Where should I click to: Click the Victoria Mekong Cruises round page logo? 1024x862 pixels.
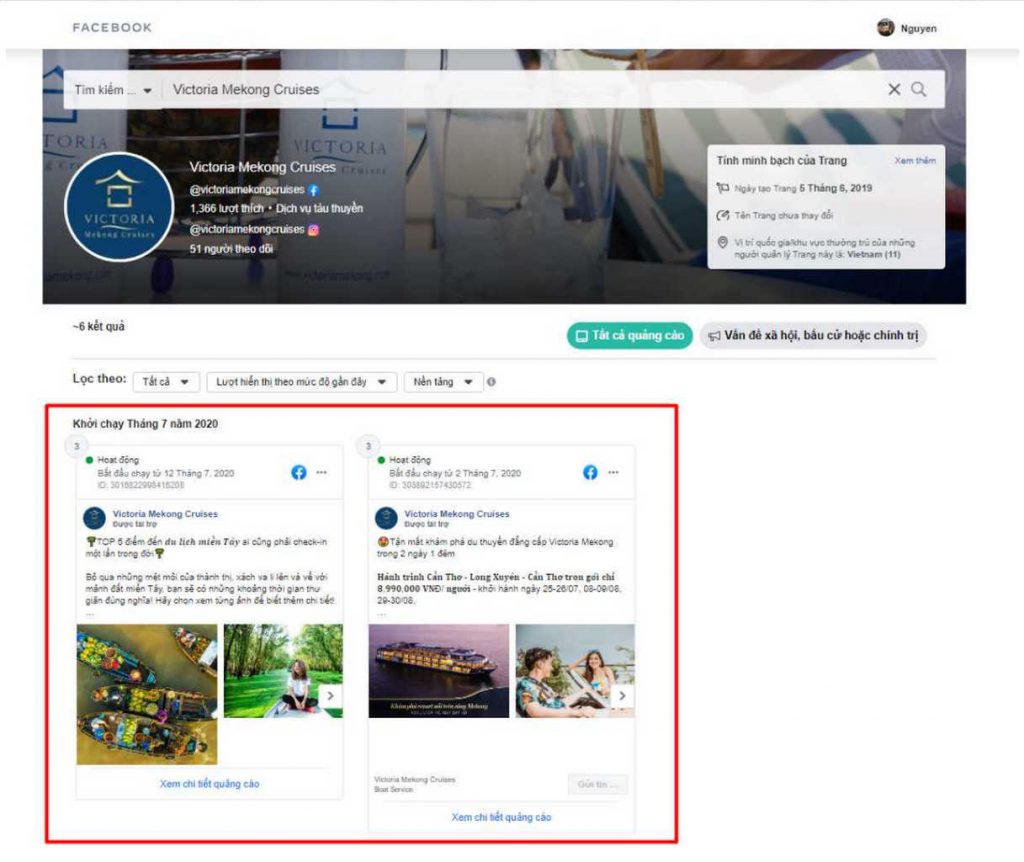click(x=119, y=207)
